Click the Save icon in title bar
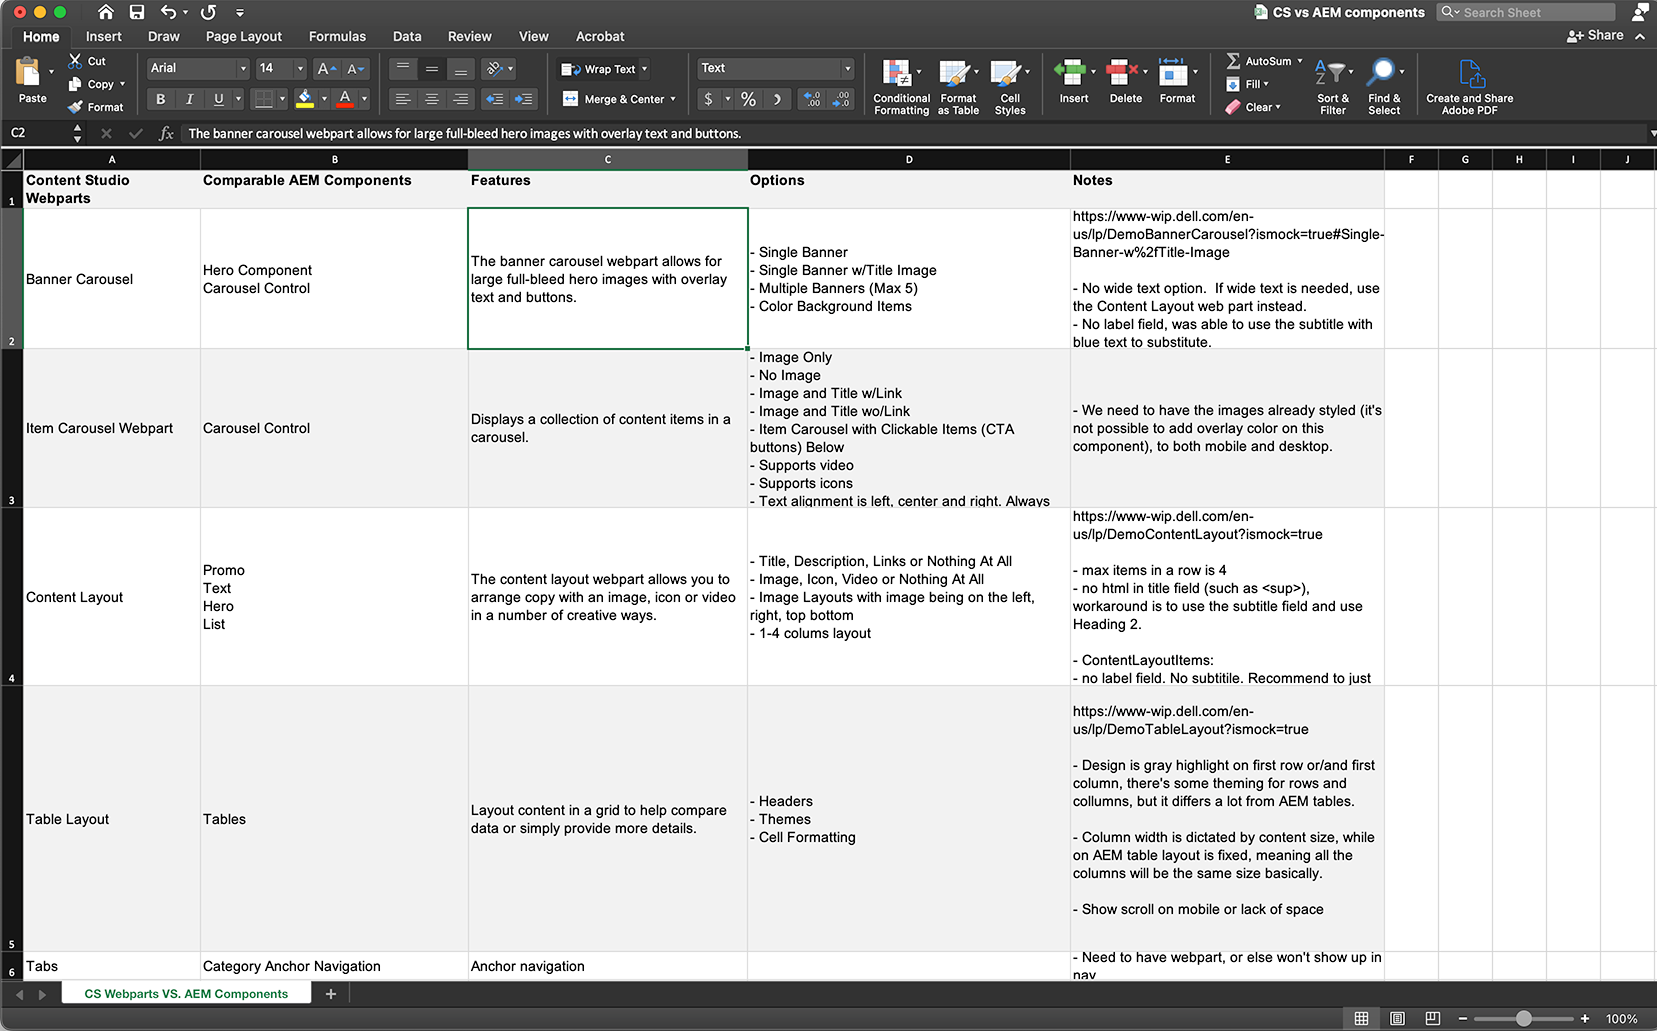The width and height of the screenshot is (1657, 1031). pyautogui.click(x=137, y=12)
